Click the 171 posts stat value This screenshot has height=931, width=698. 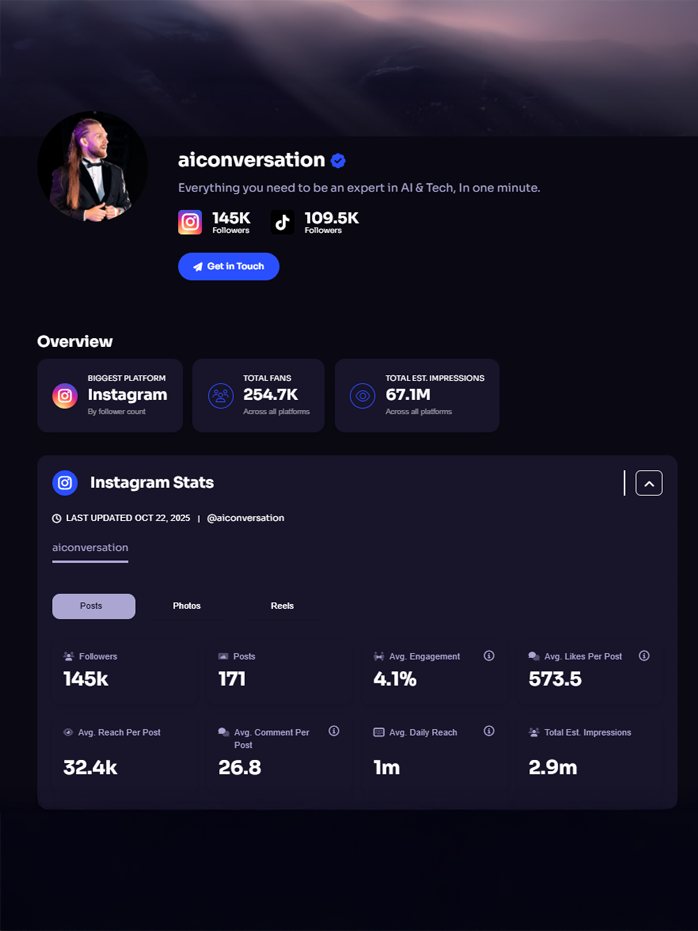(x=232, y=679)
